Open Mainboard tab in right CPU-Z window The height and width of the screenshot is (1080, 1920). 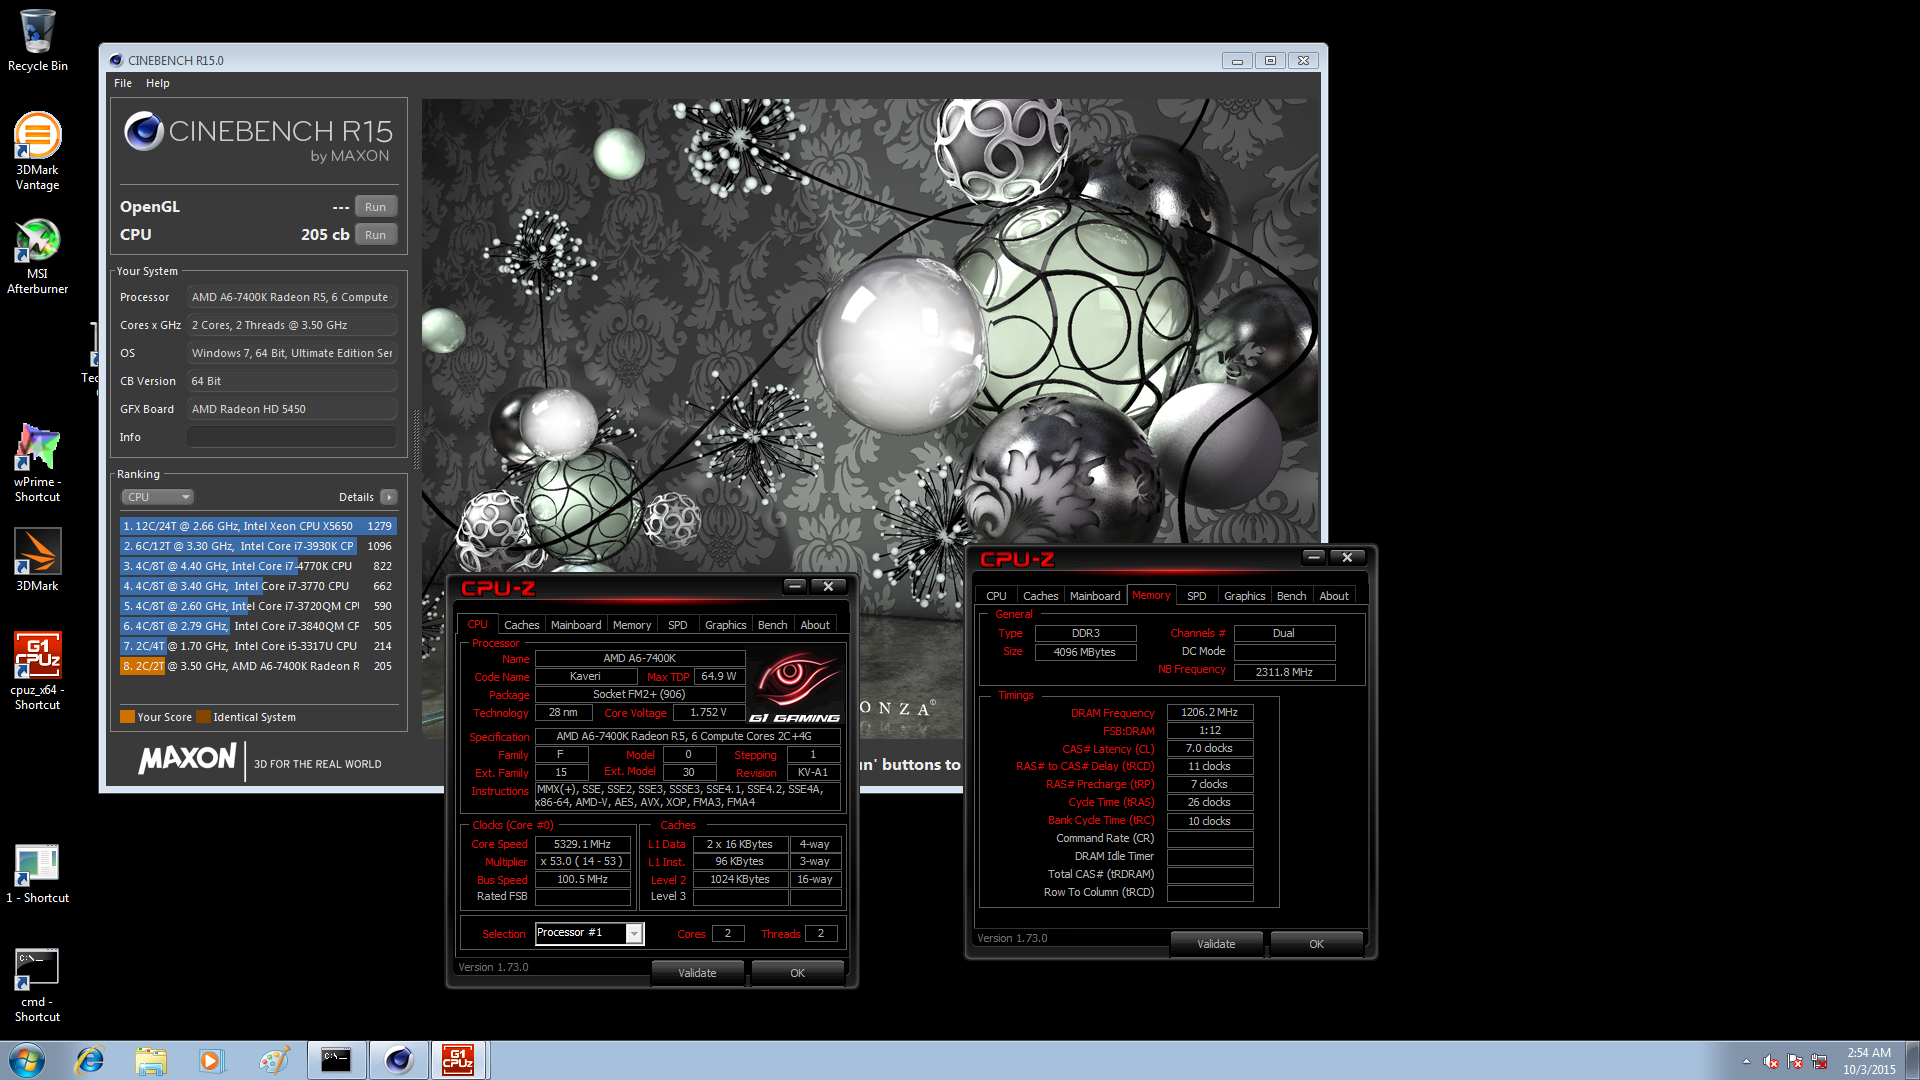[1095, 596]
